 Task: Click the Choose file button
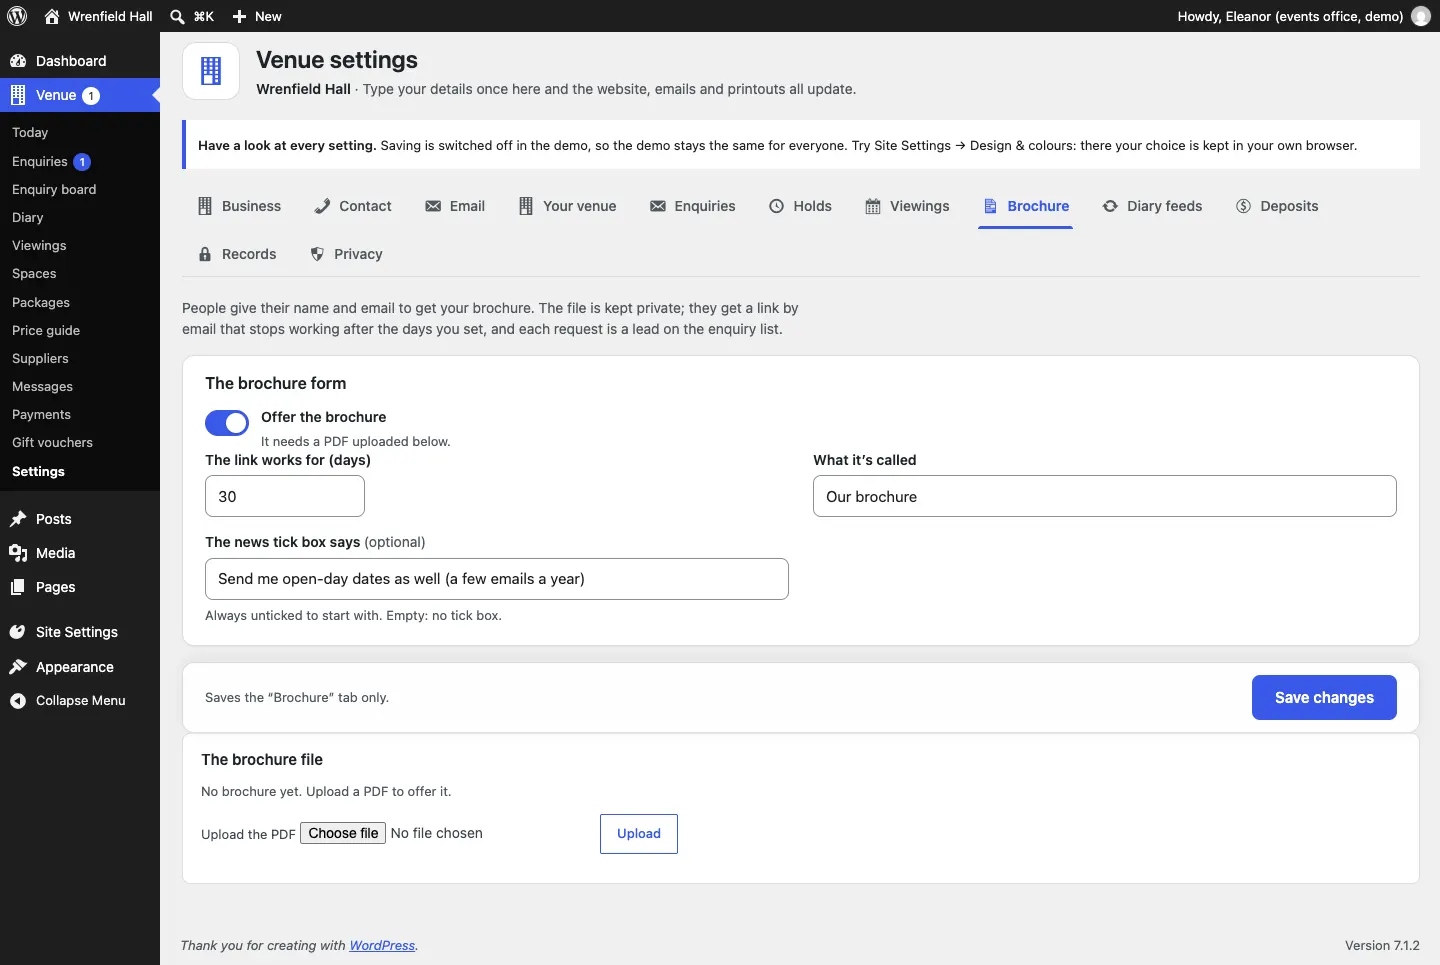click(x=343, y=833)
